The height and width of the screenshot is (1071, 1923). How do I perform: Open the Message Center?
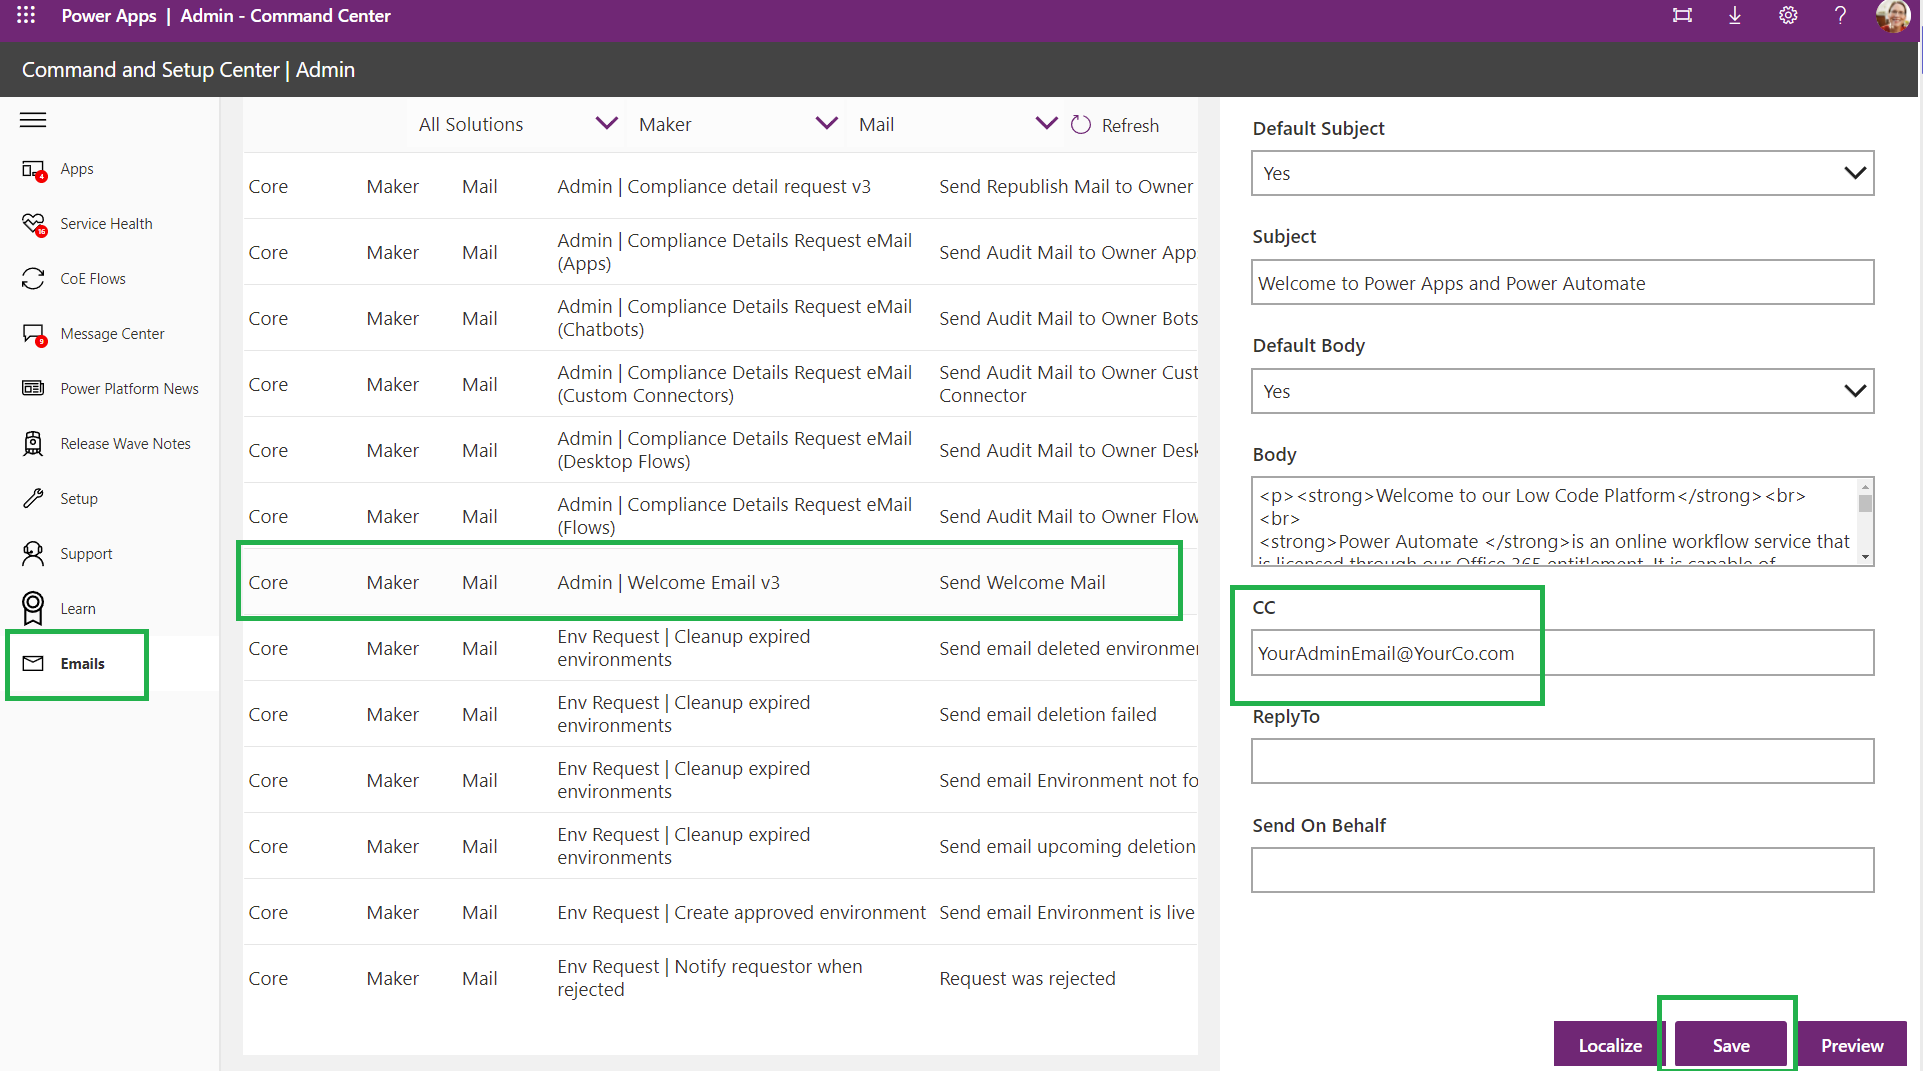pos(113,333)
